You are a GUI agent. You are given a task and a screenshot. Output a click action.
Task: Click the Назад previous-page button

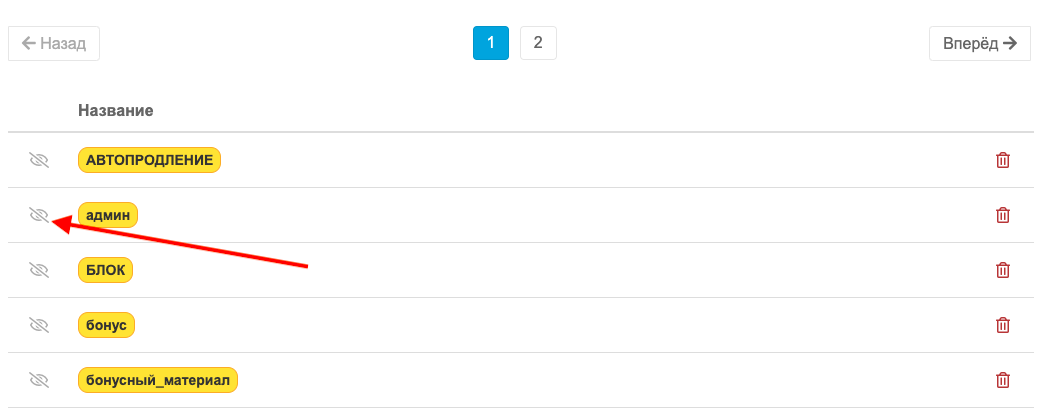[x=54, y=44]
